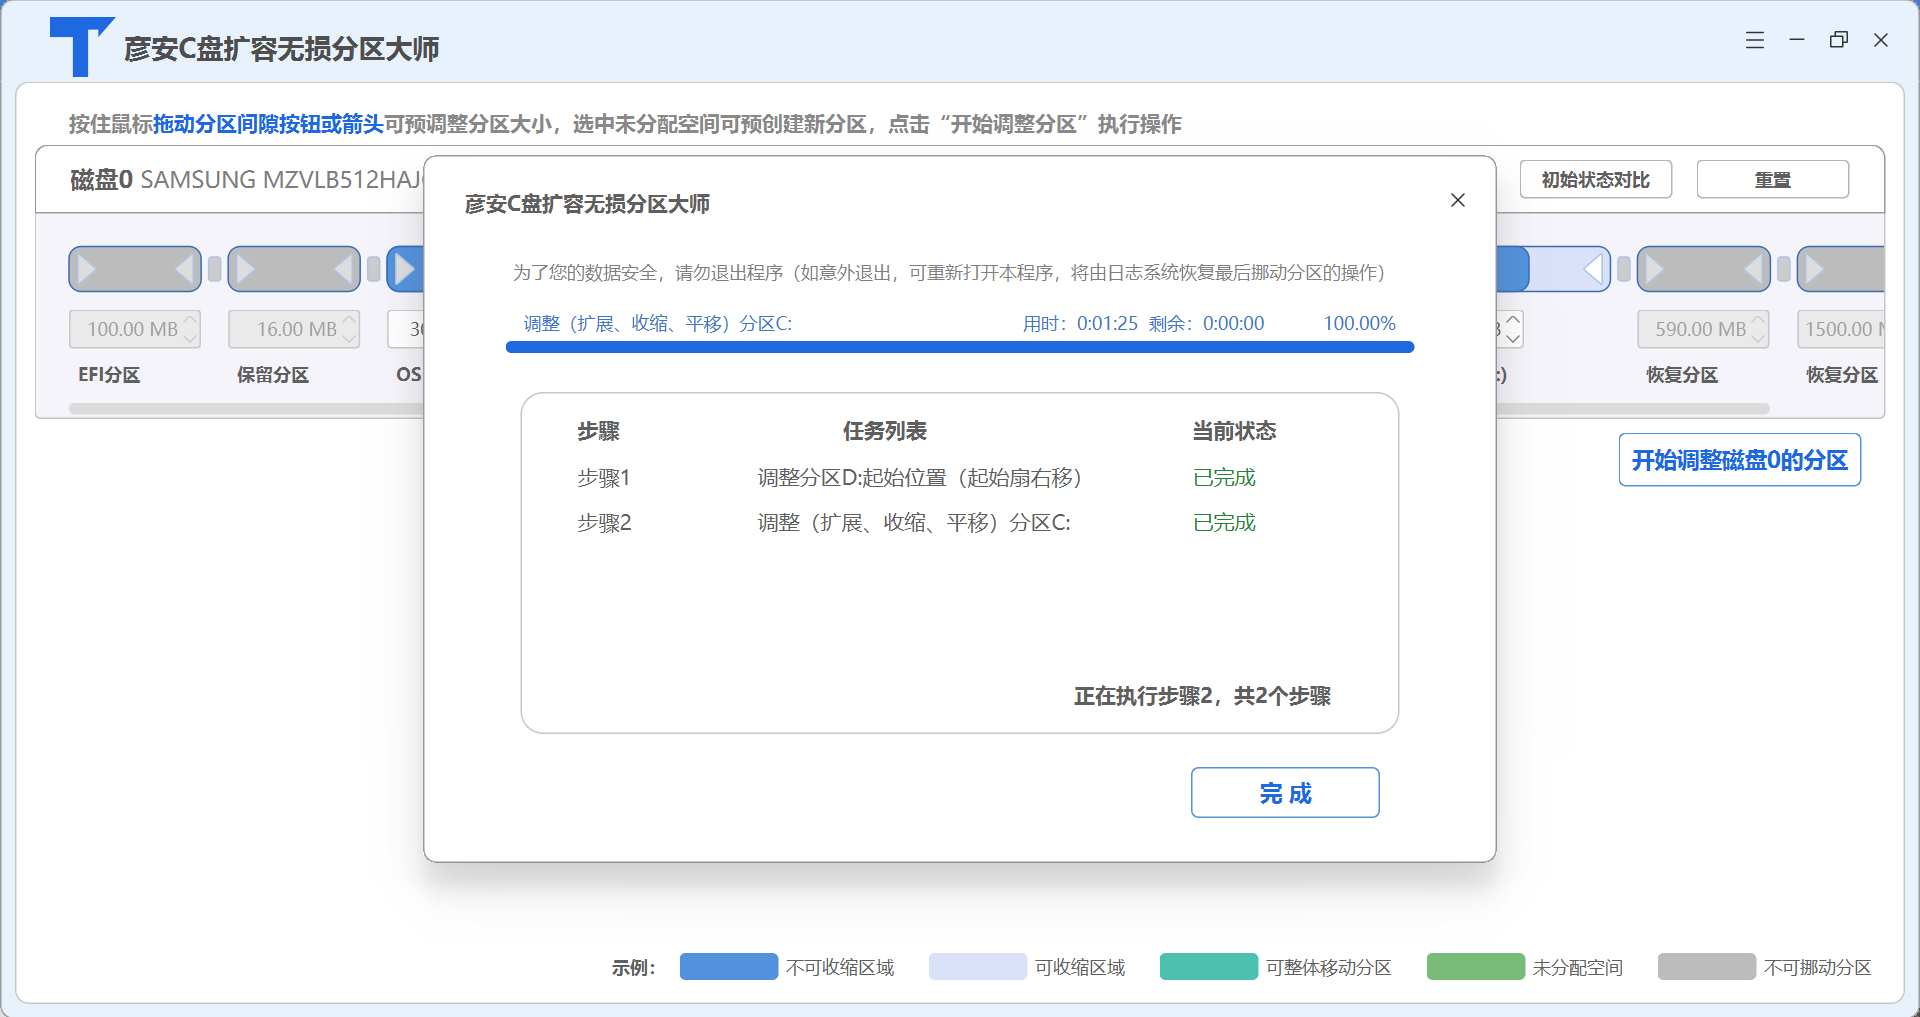The height and width of the screenshot is (1017, 1920).
Task: Click gap handle before the 590.00 MB recovery block
Action: coord(1623,269)
